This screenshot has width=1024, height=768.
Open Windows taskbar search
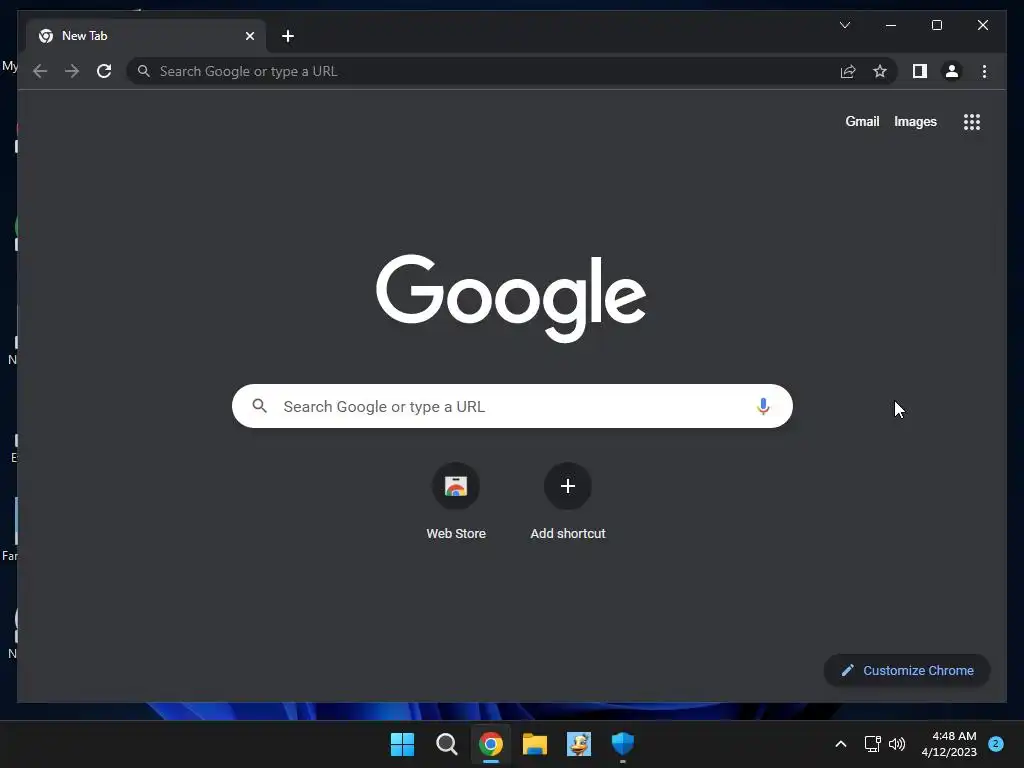447,744
